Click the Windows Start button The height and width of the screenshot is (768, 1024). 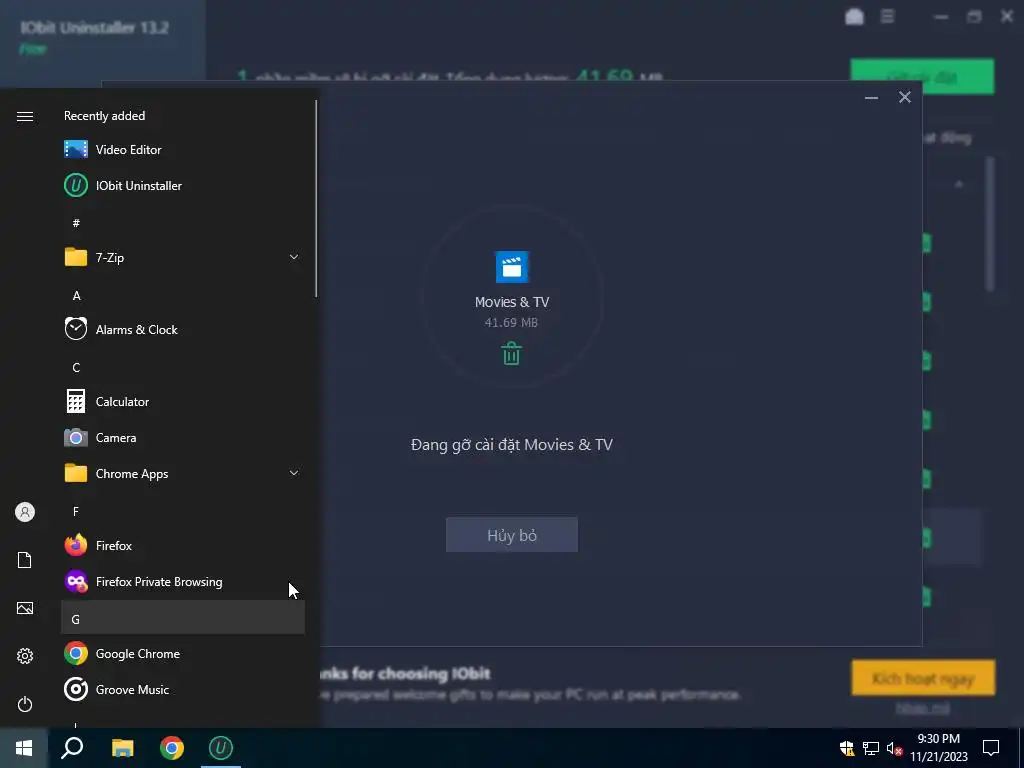(x=24, y=748)
